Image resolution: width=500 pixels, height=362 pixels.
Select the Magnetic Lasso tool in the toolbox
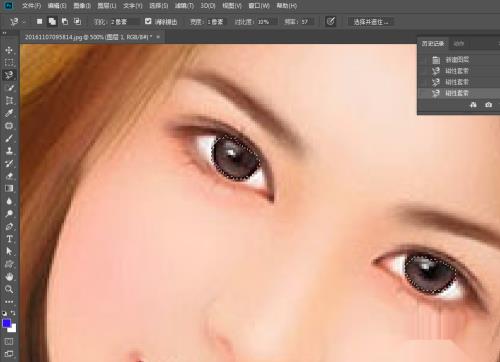tap(9, 75)
